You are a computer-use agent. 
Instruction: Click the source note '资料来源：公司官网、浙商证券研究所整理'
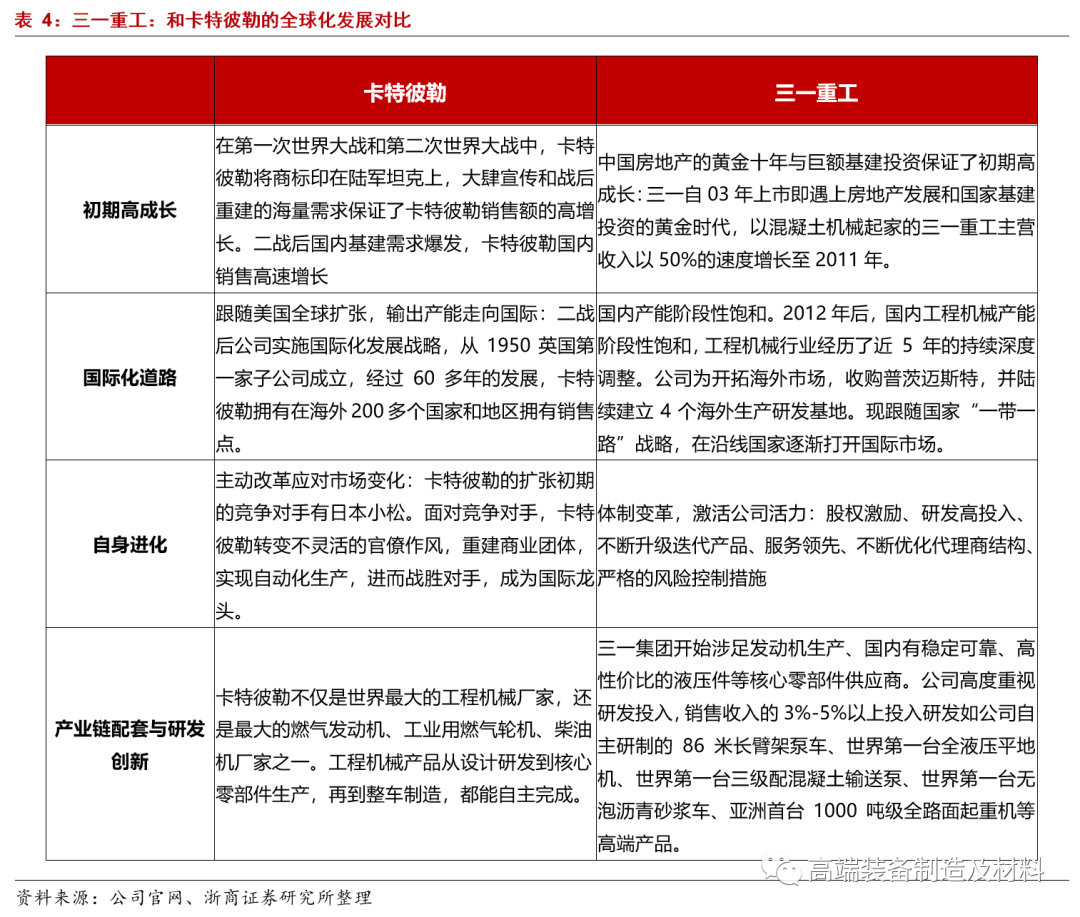click(194, 897)
